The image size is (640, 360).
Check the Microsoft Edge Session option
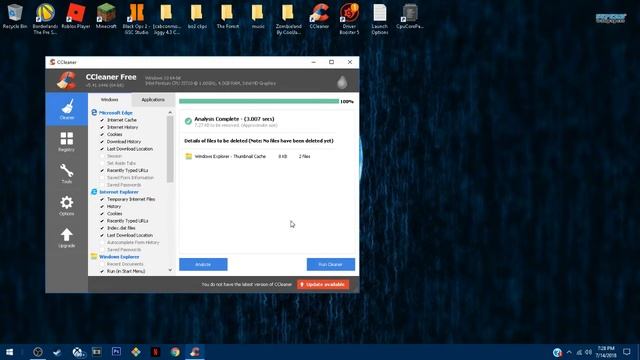pyautogui.click(x=102, y=156)
